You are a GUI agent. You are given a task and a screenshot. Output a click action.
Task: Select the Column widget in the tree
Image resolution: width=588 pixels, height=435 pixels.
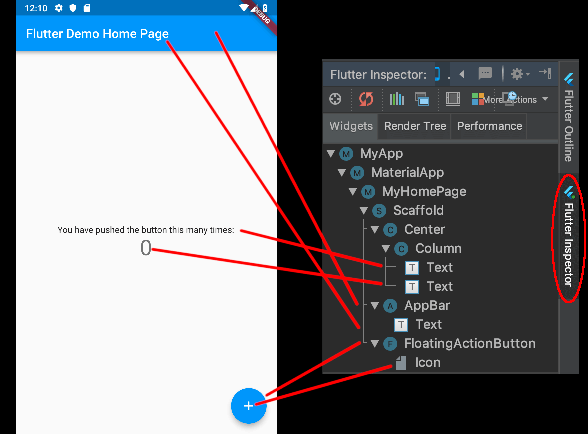point(438,249)
